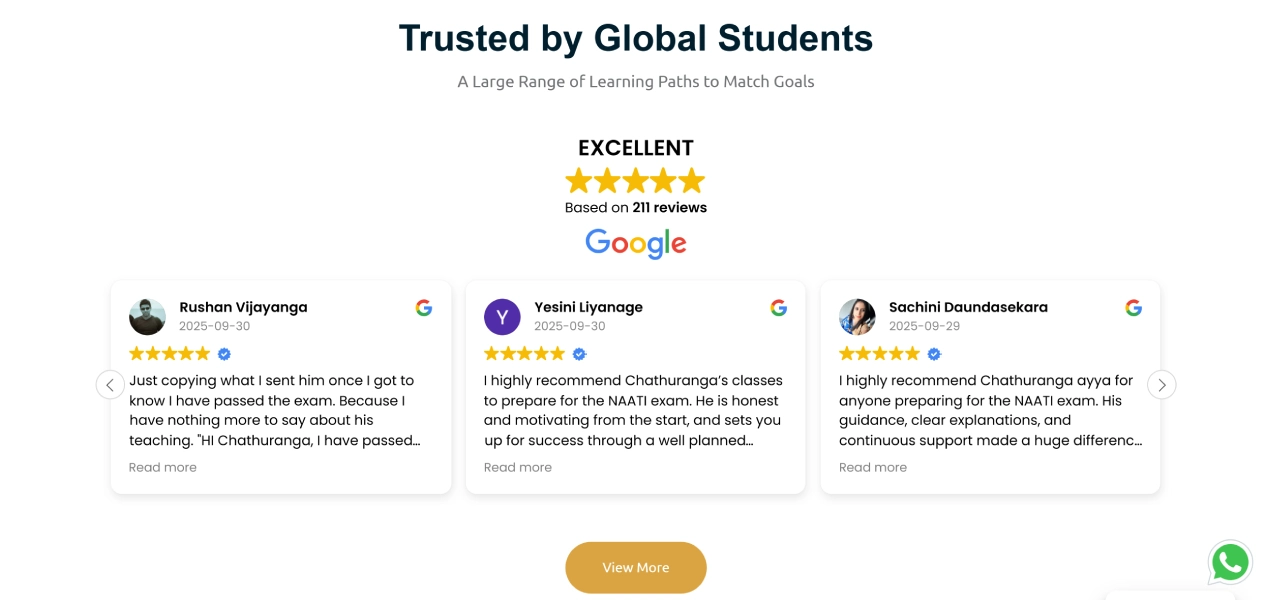Click Google icon on Yesini Liyanage's review
Image resolution: width=1266 pixels, height=600 pixels.
pos(779,308)
